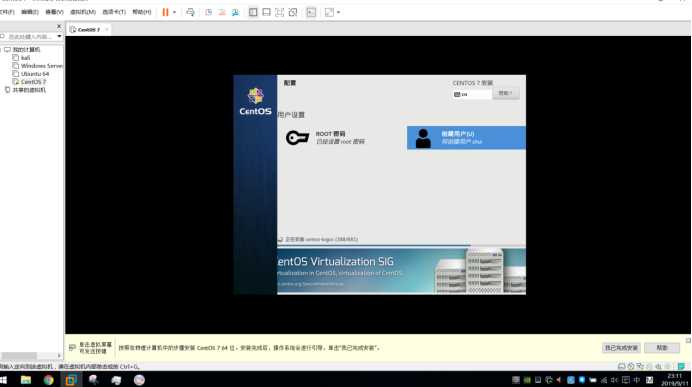Open File Explorer from the taskbar
The image size is (692, 387).
(x=26, y=379)
